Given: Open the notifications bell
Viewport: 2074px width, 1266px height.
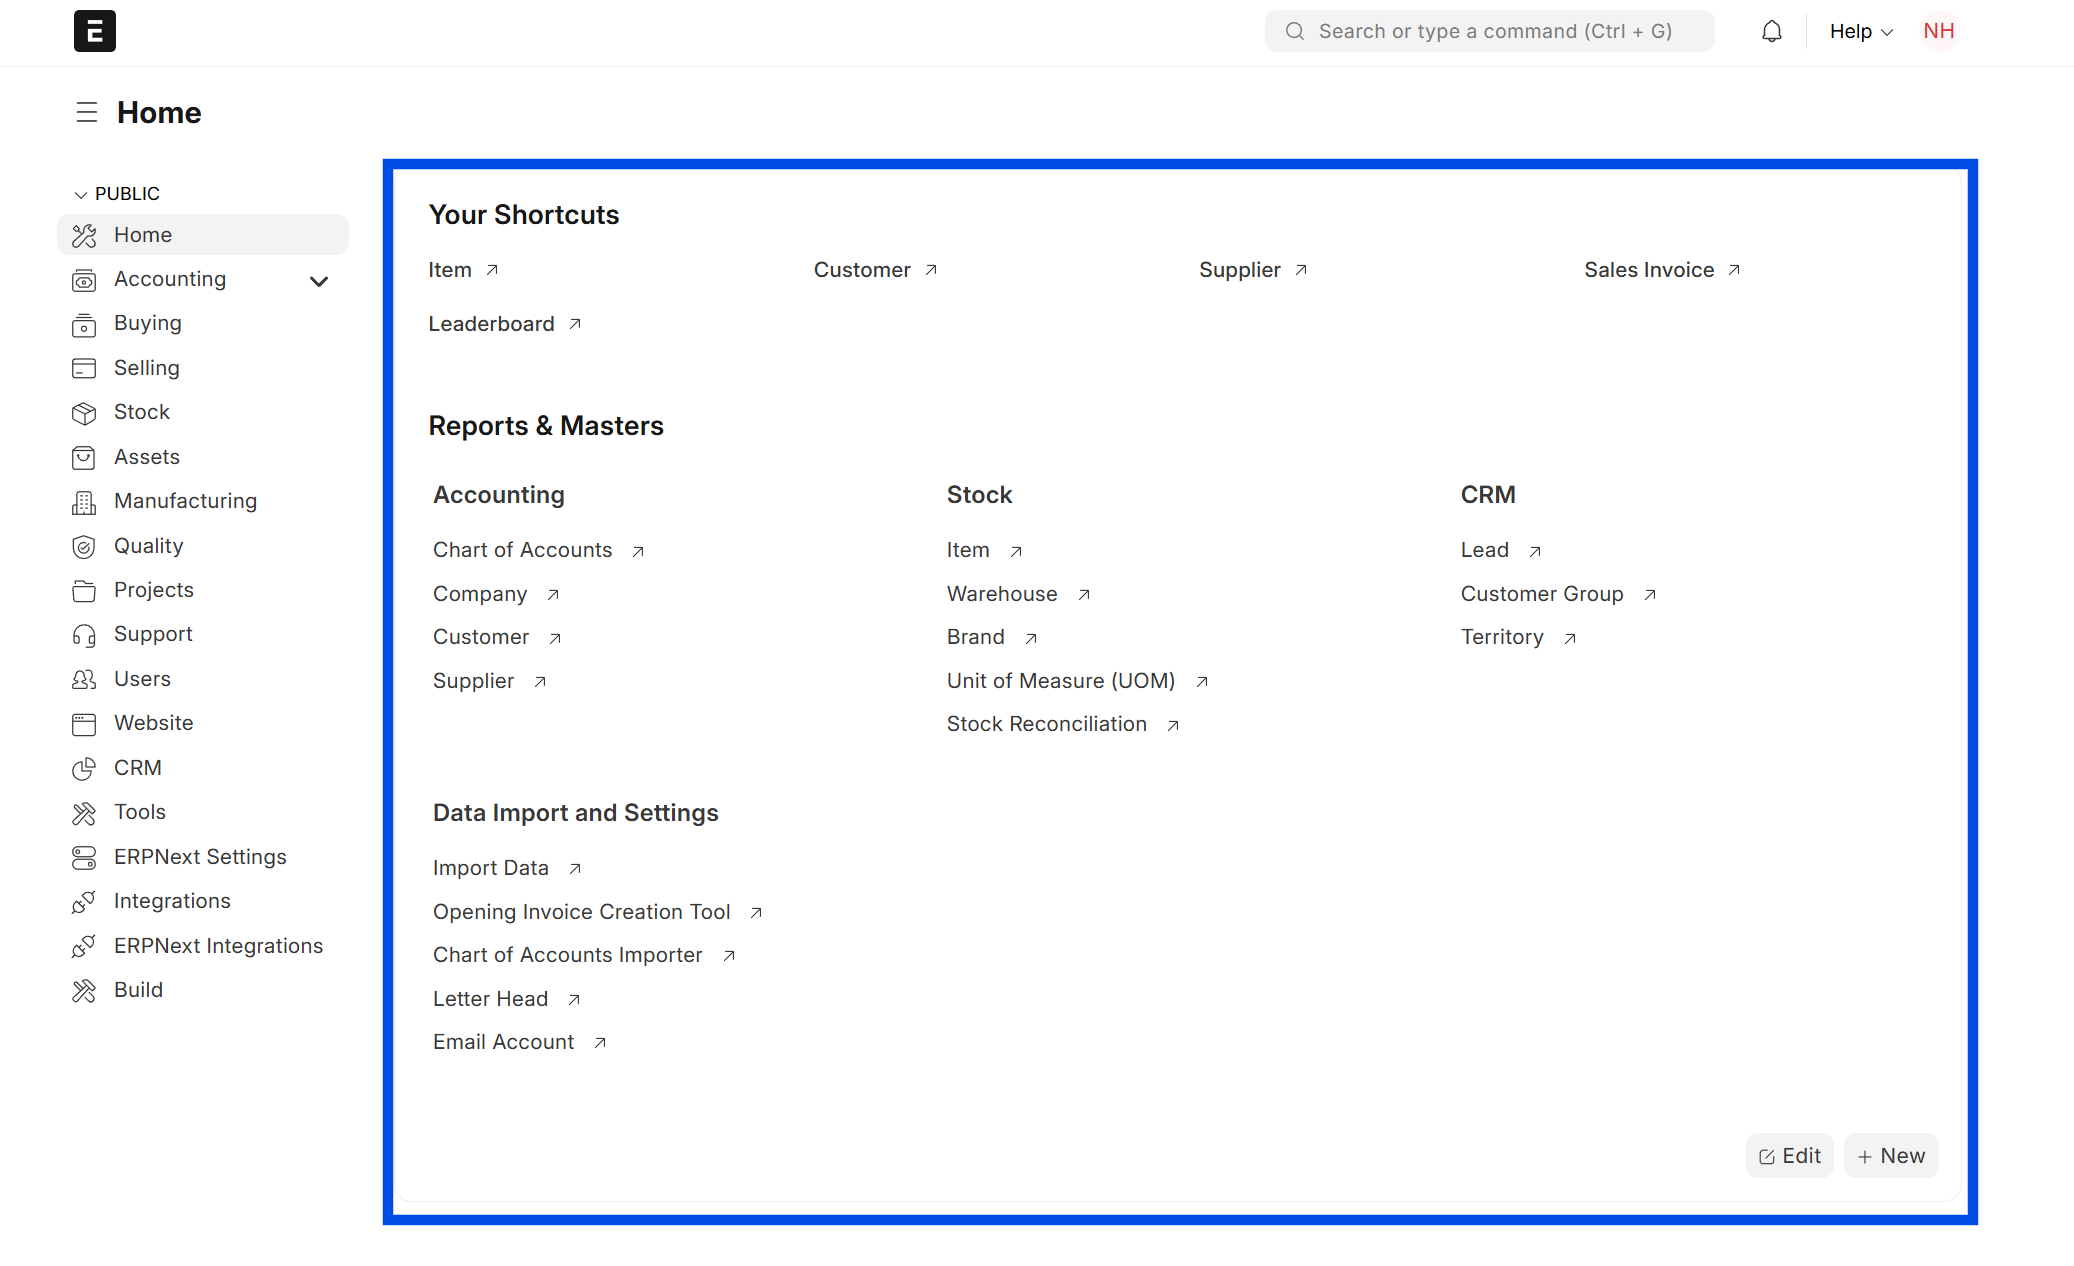Looking at the screenshot, I should (1771, 31).
